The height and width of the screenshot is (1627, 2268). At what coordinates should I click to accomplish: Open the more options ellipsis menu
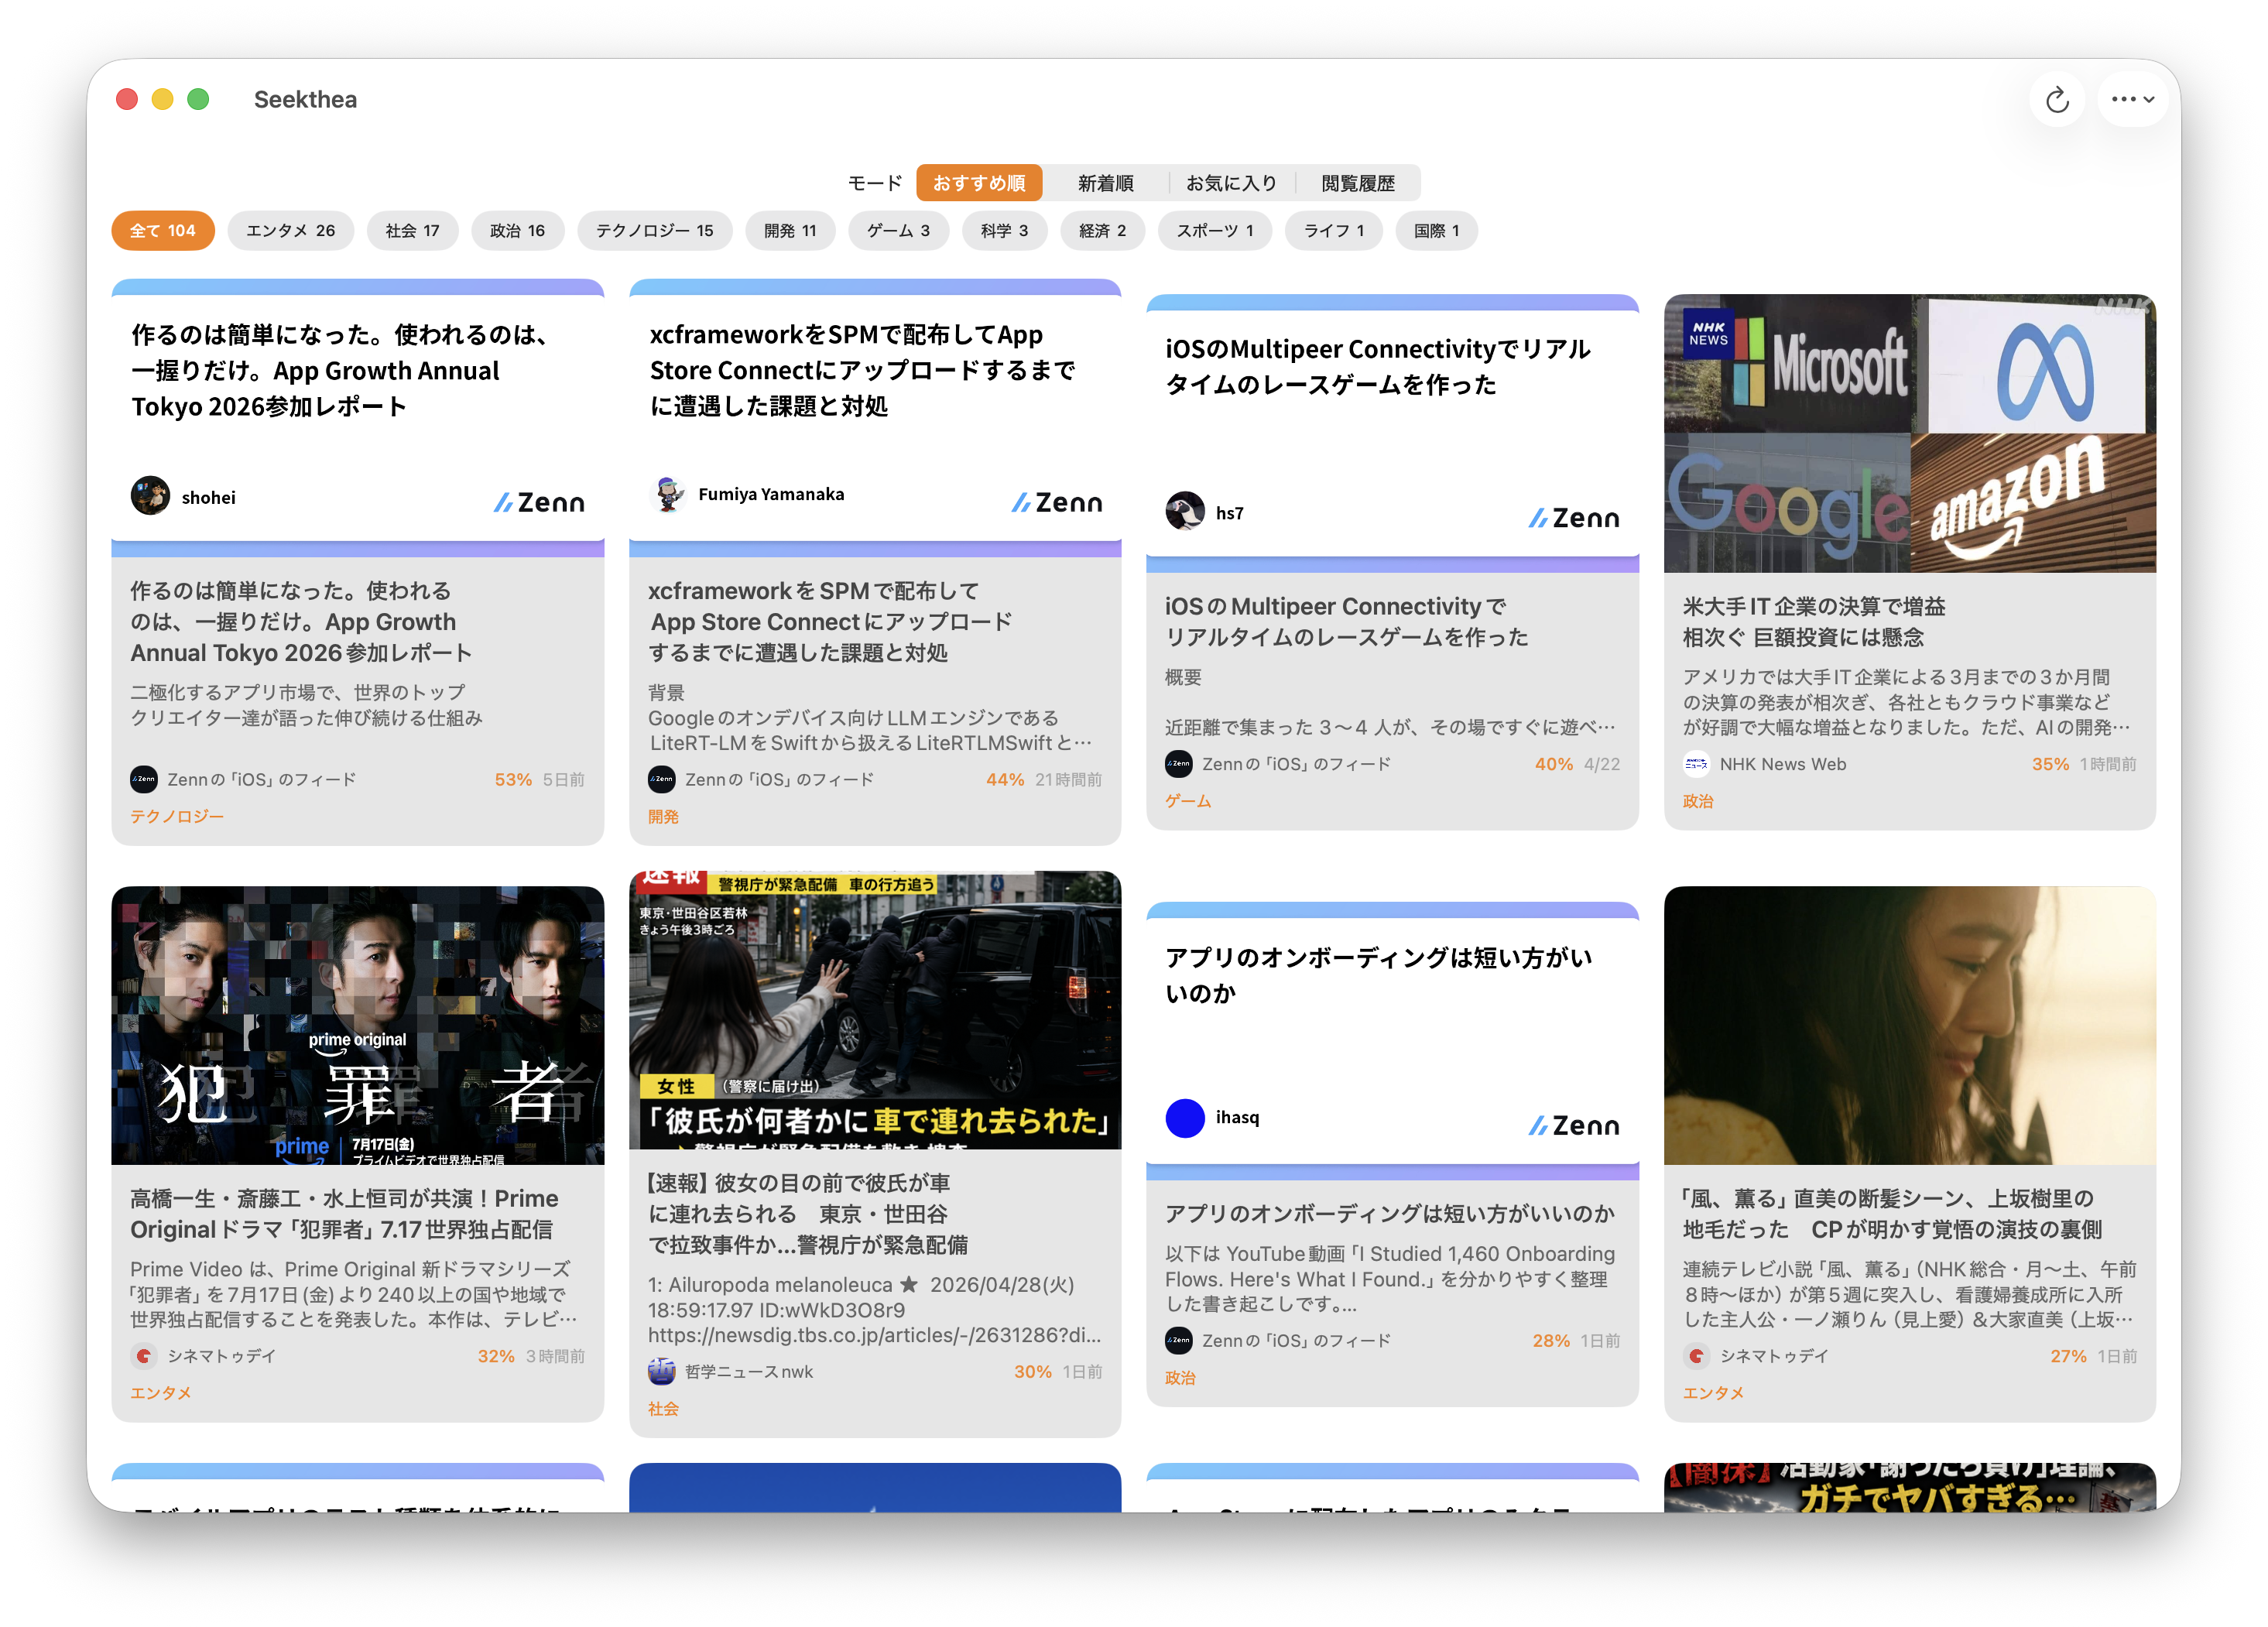(2130, 100)
